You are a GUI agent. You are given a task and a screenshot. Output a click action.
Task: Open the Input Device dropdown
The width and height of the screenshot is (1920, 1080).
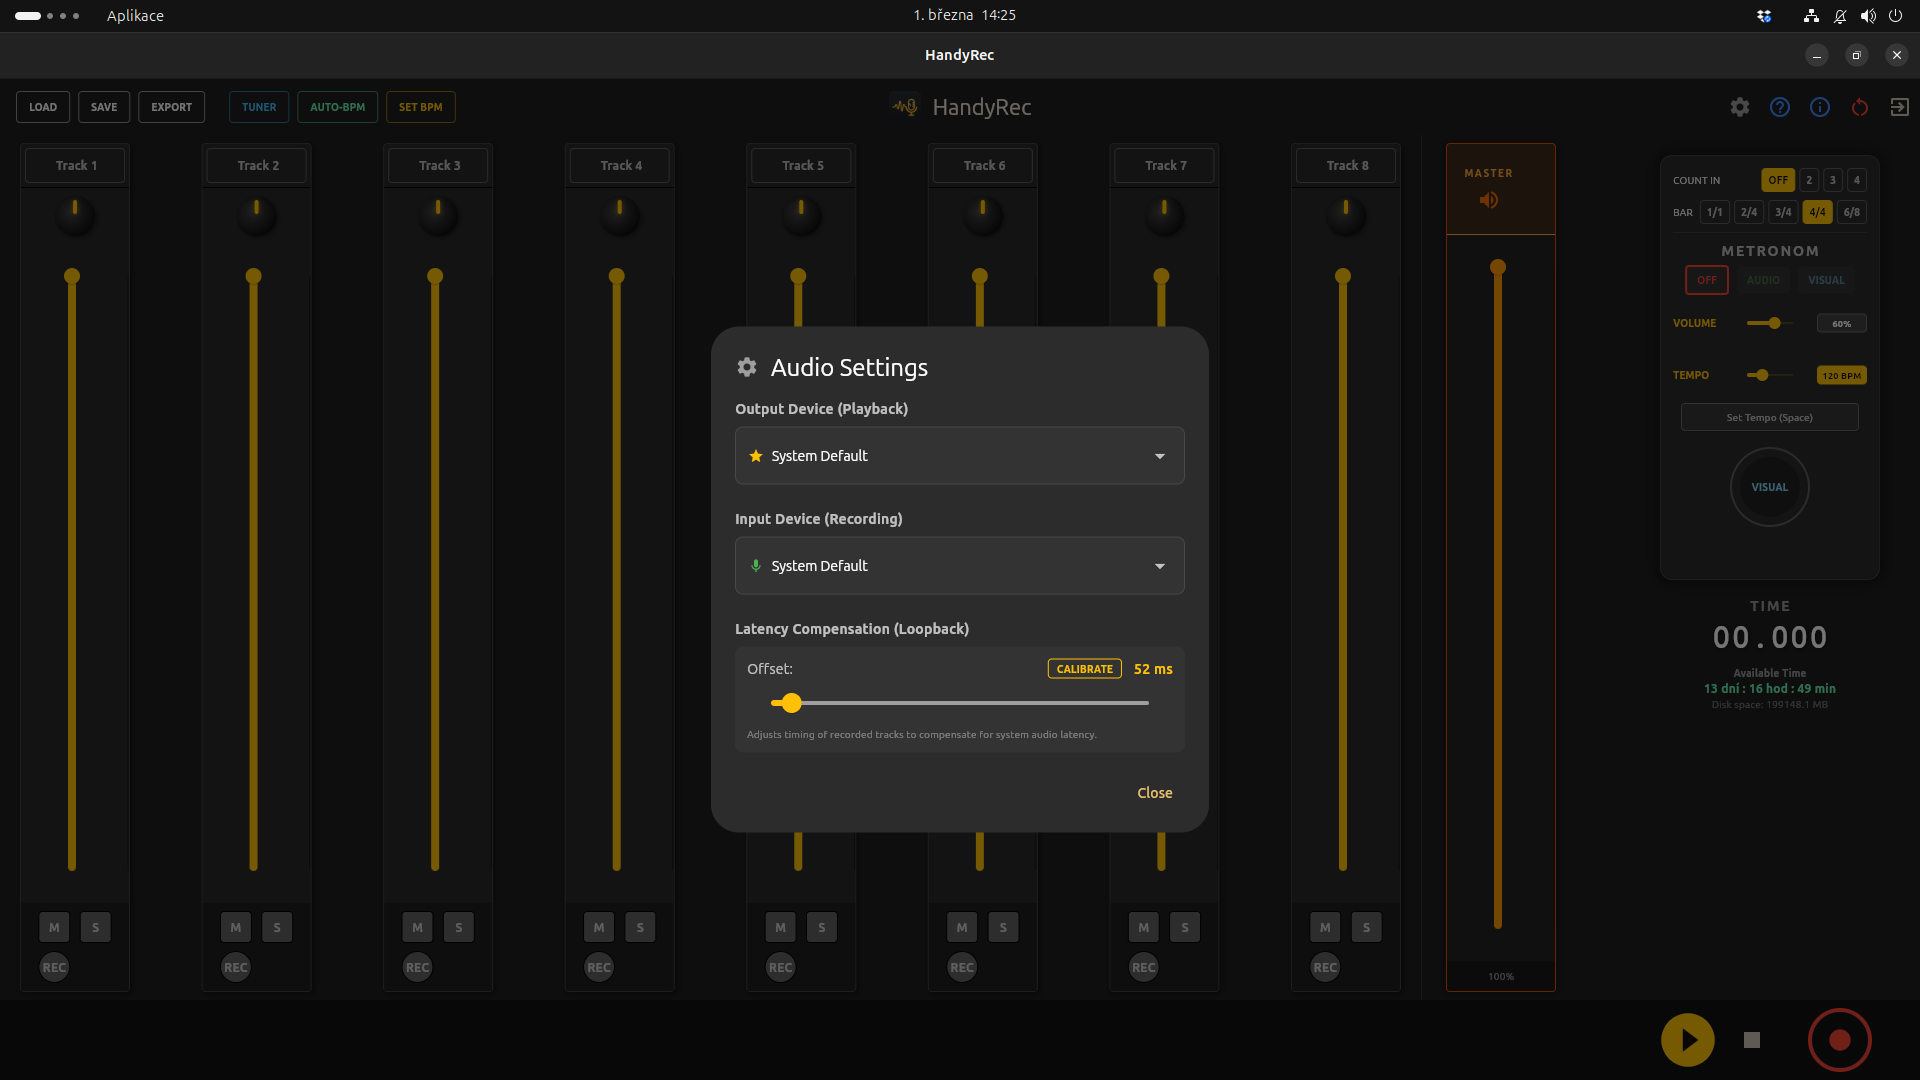coord(959,565)
